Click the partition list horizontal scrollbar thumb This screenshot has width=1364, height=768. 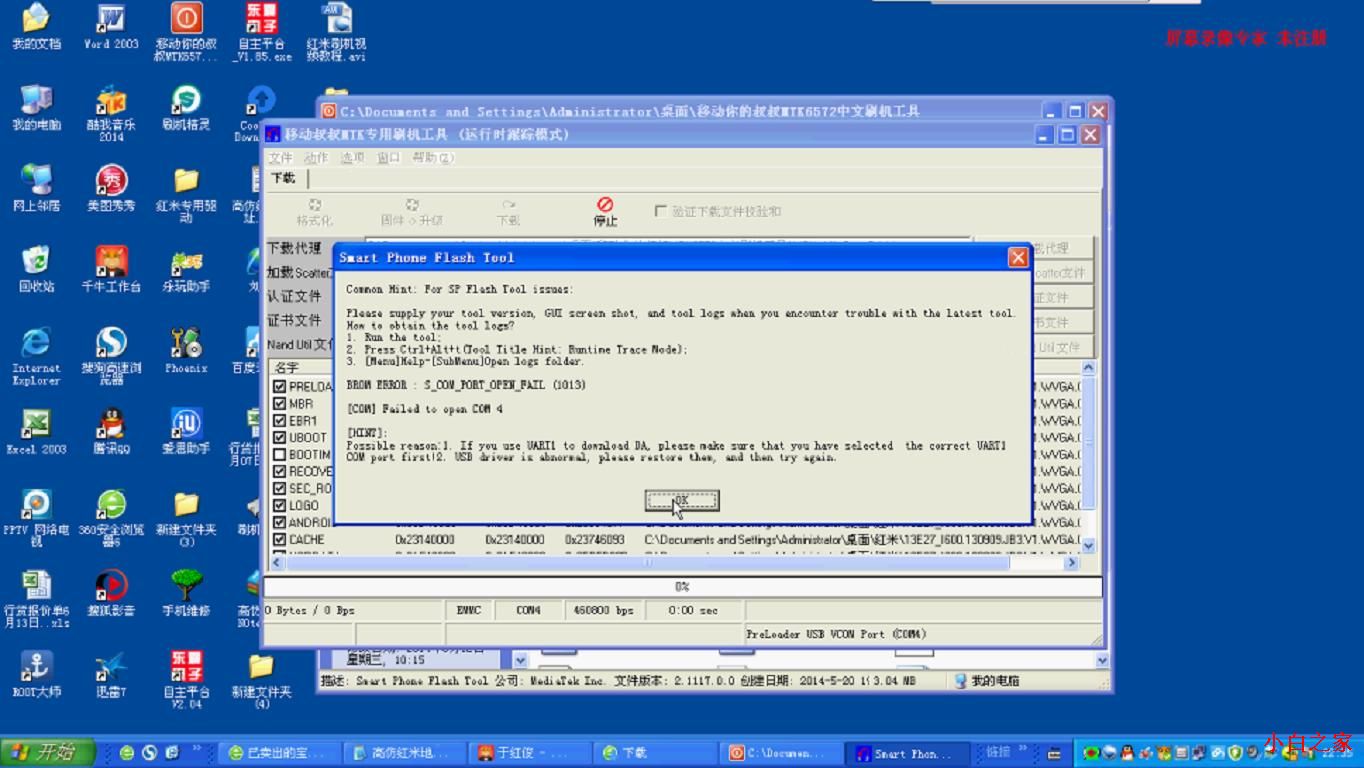click(648, 563)
